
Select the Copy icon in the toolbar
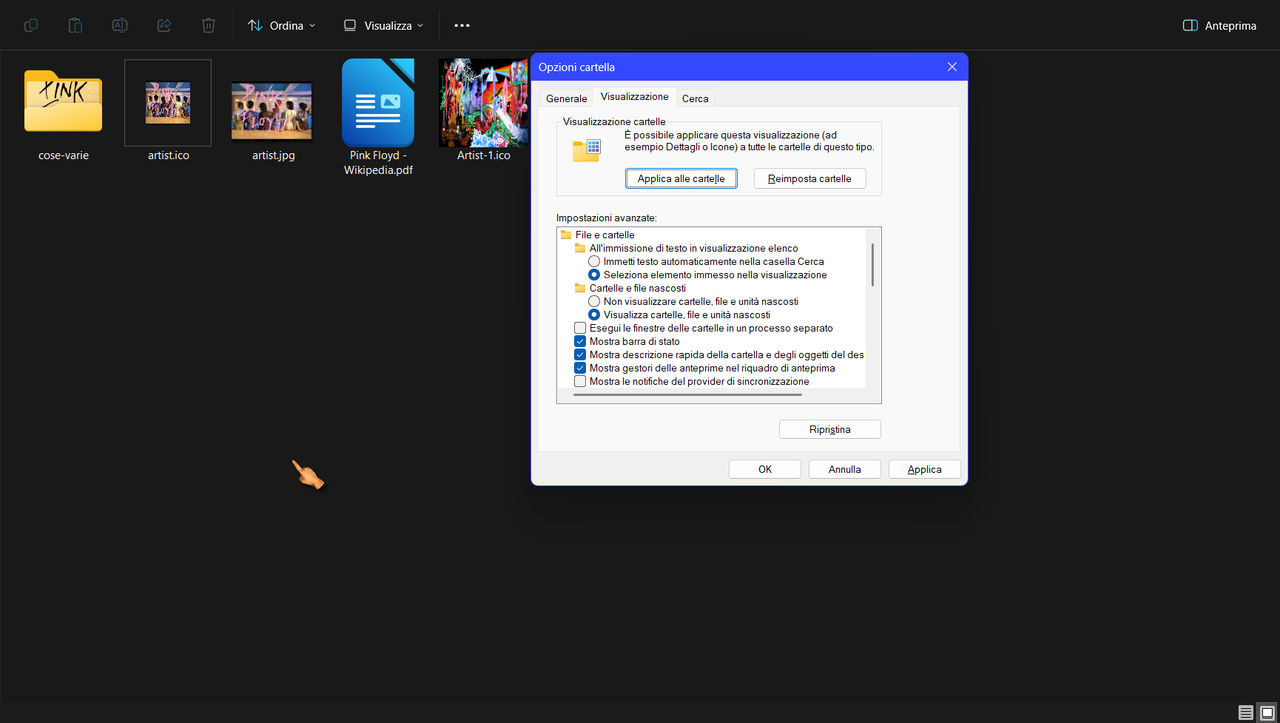pyautogui.click(x=30, y=25)
